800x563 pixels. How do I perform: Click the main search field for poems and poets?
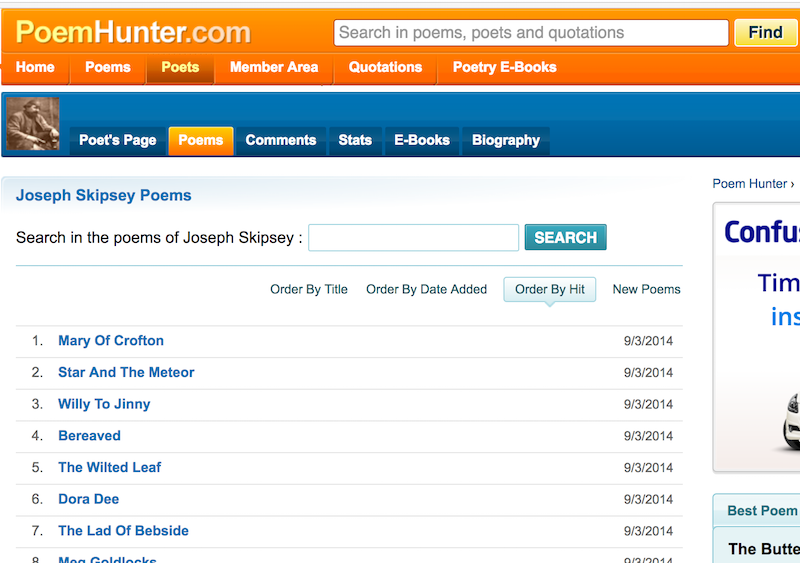click(x=530, y=32)
